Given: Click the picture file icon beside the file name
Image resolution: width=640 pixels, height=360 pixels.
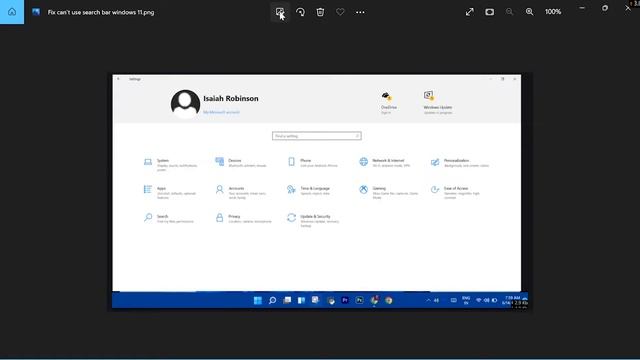Looking at the screenshot, I should [x=36, y=12].
